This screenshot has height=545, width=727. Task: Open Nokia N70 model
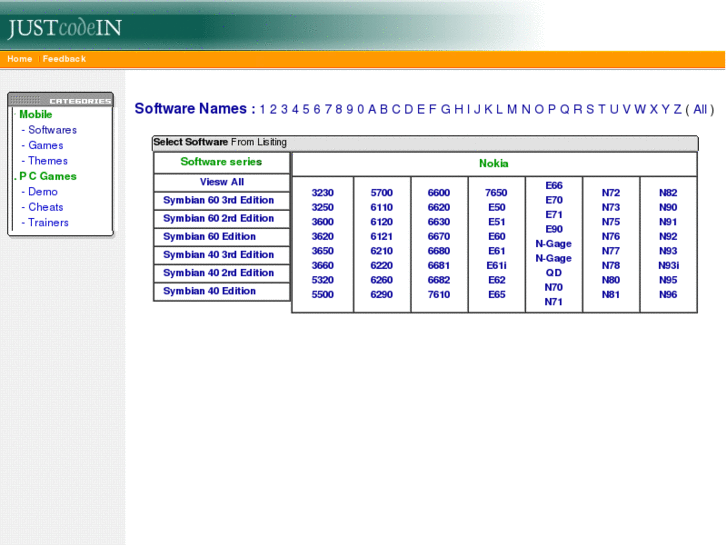[554, 287]
